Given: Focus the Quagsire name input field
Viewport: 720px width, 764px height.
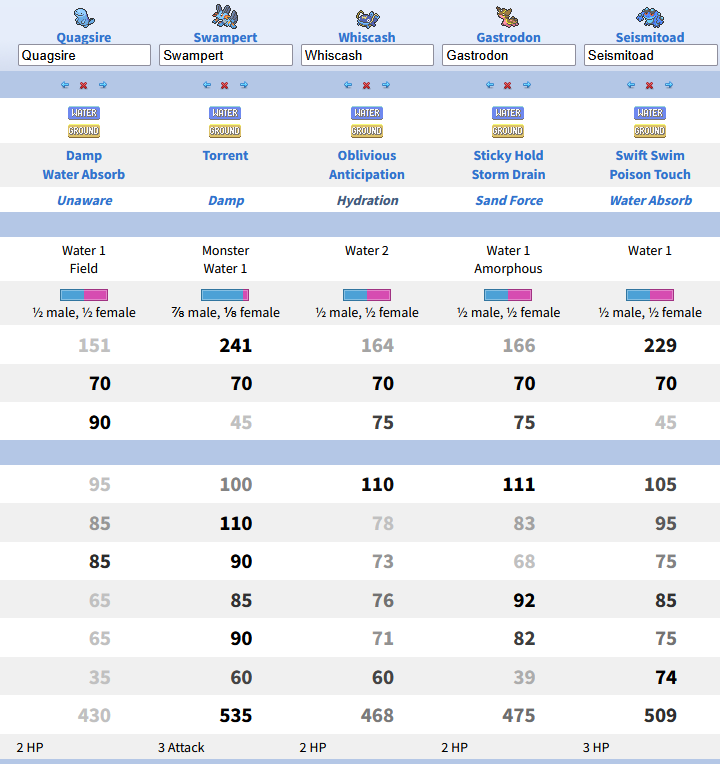Looking at the screenshot, I should [84, 56].
